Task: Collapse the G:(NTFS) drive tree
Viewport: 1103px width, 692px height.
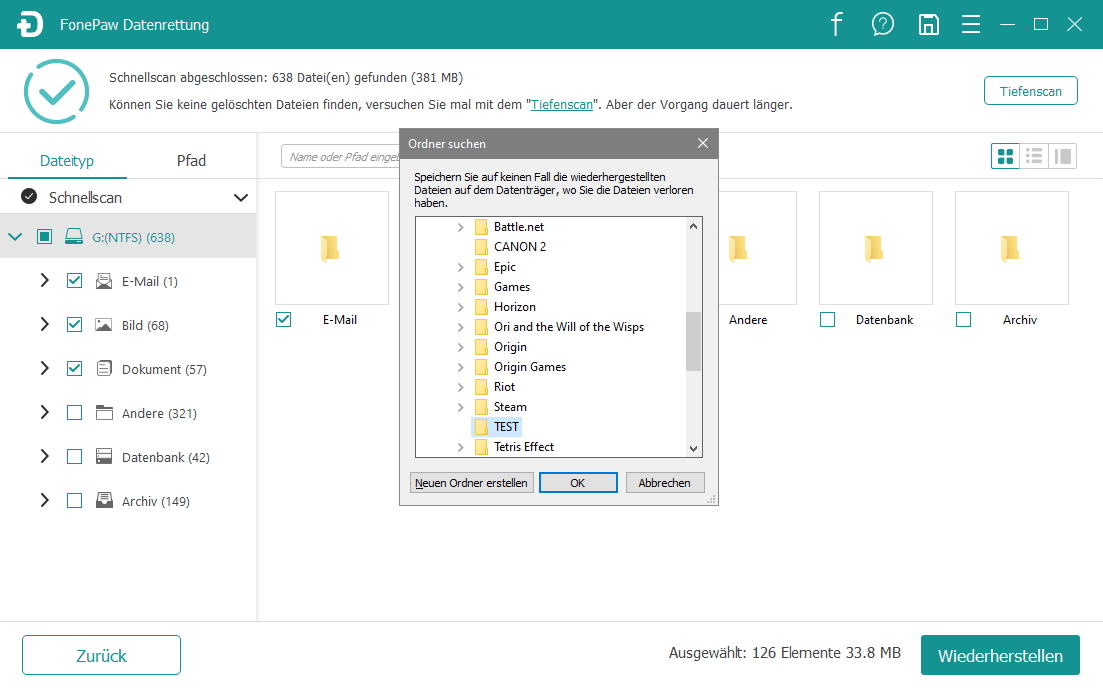Action: [x=15, y=237]
